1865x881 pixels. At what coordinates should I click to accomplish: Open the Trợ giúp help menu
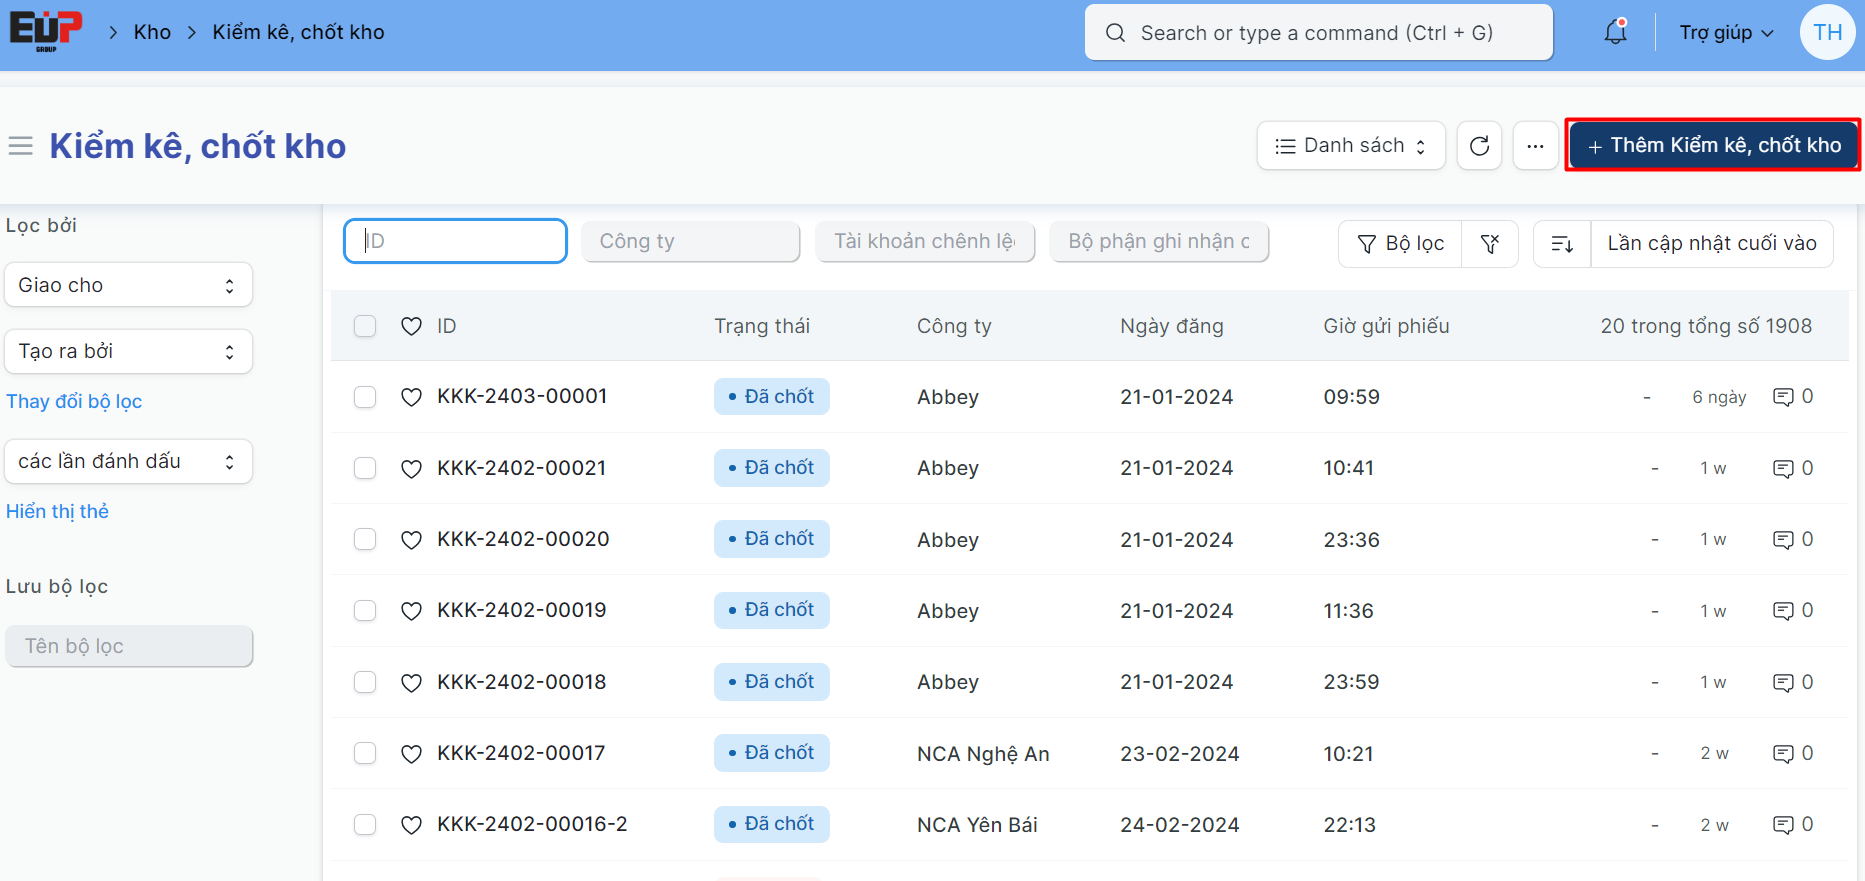[x=1726, y=32]
